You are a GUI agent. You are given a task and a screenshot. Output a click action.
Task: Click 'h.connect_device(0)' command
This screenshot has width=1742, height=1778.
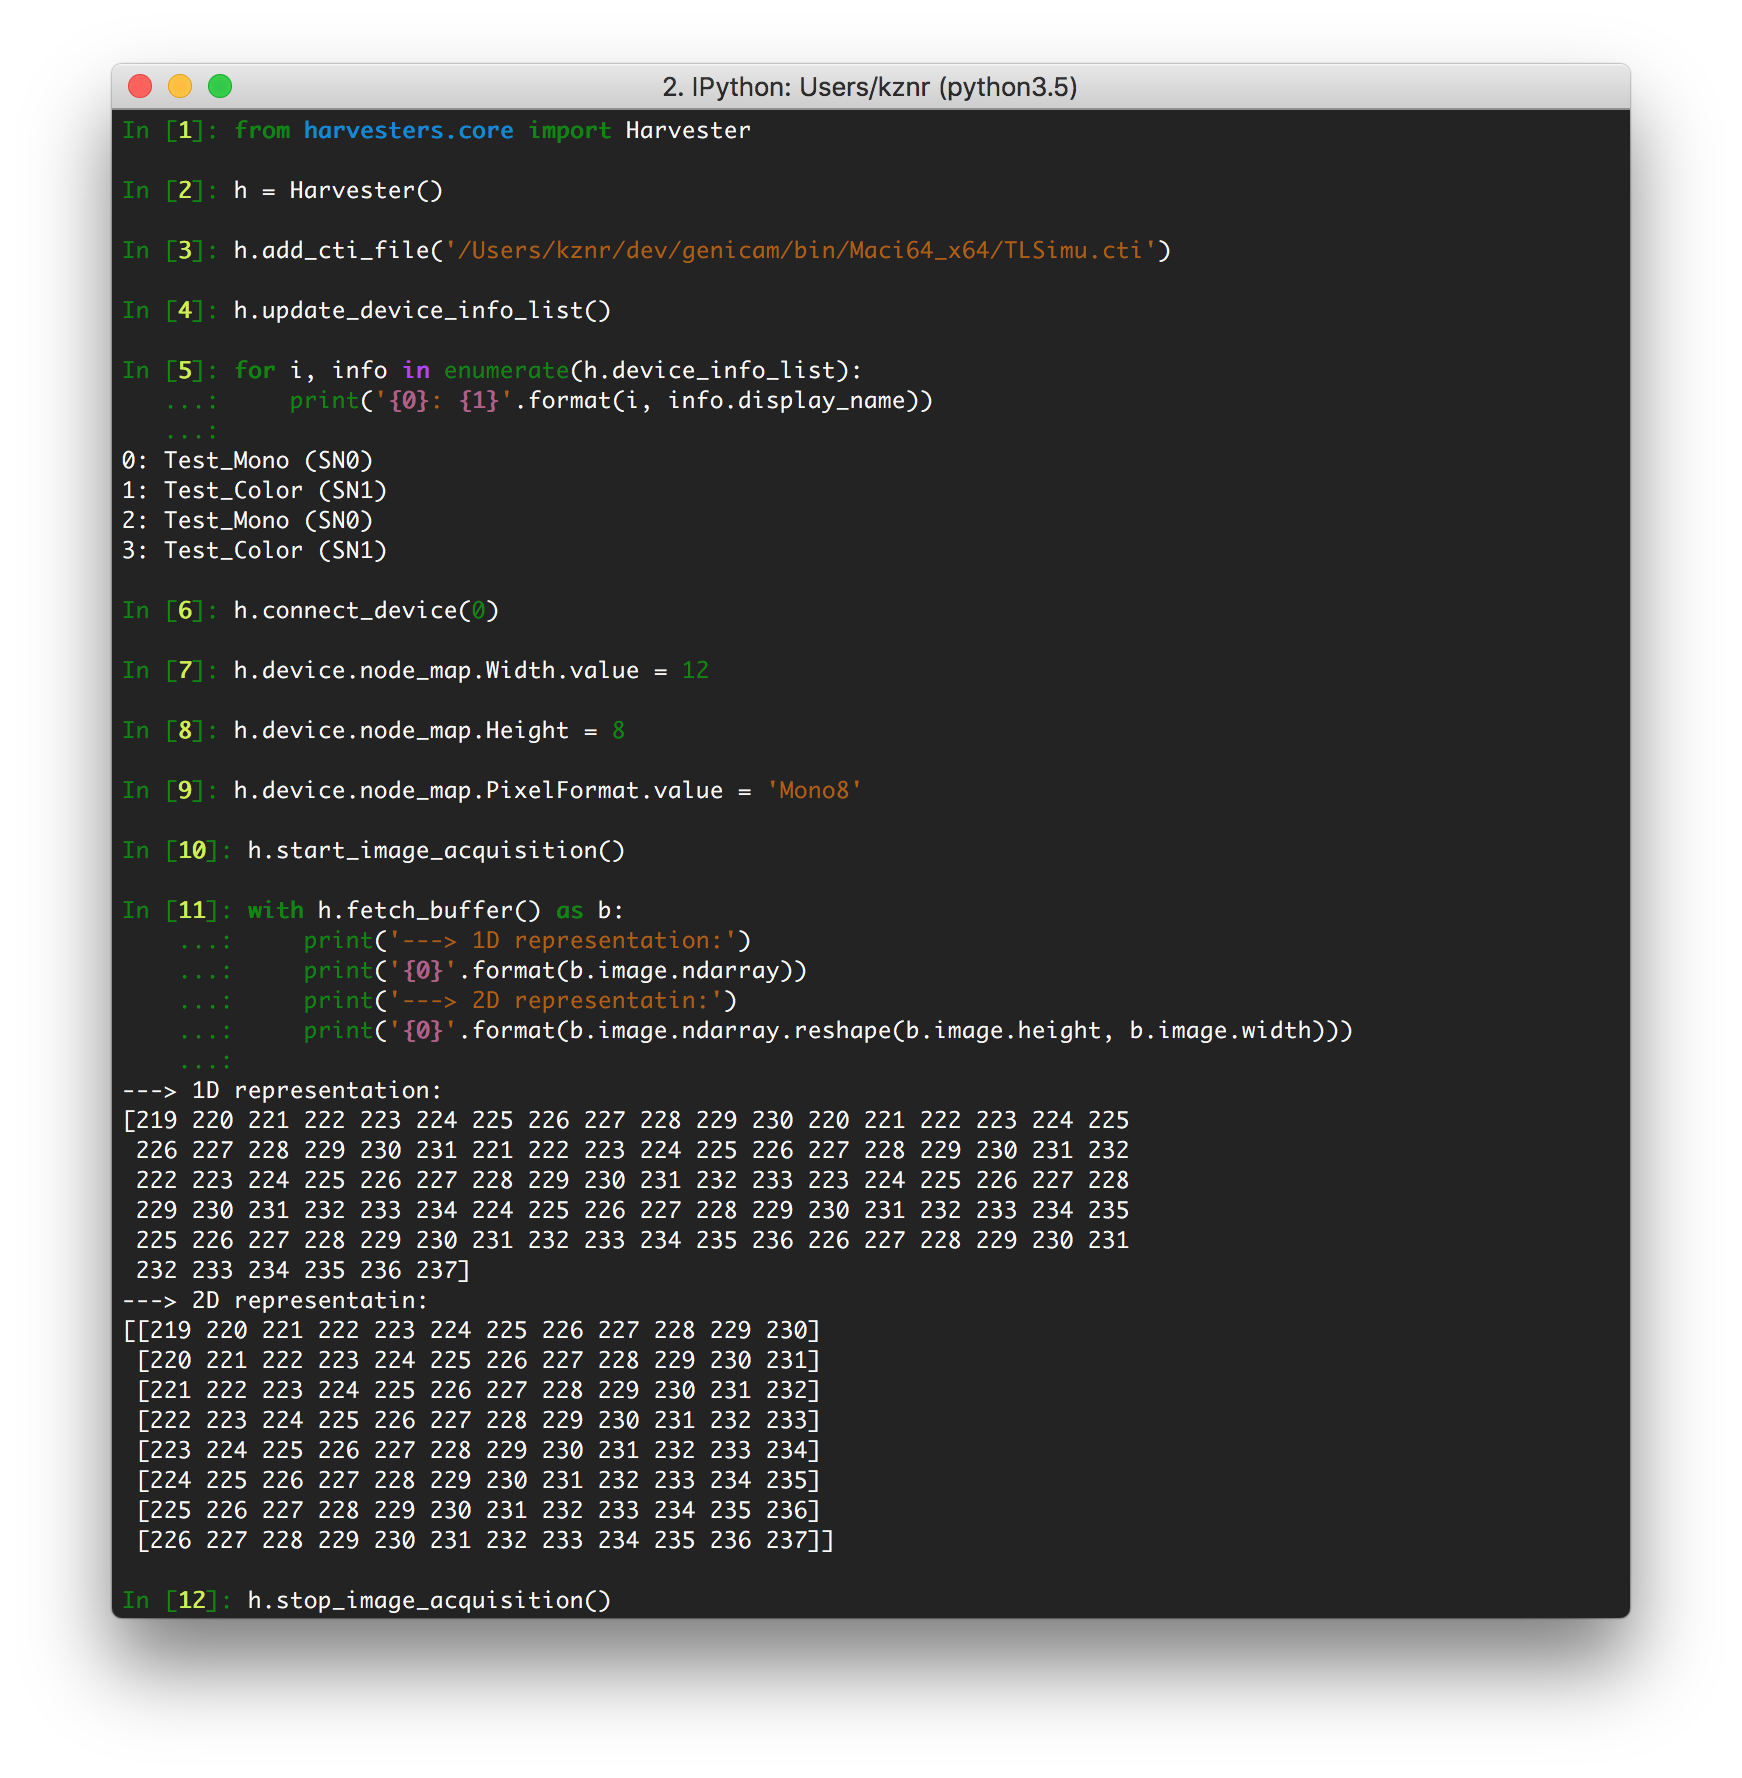366,611
